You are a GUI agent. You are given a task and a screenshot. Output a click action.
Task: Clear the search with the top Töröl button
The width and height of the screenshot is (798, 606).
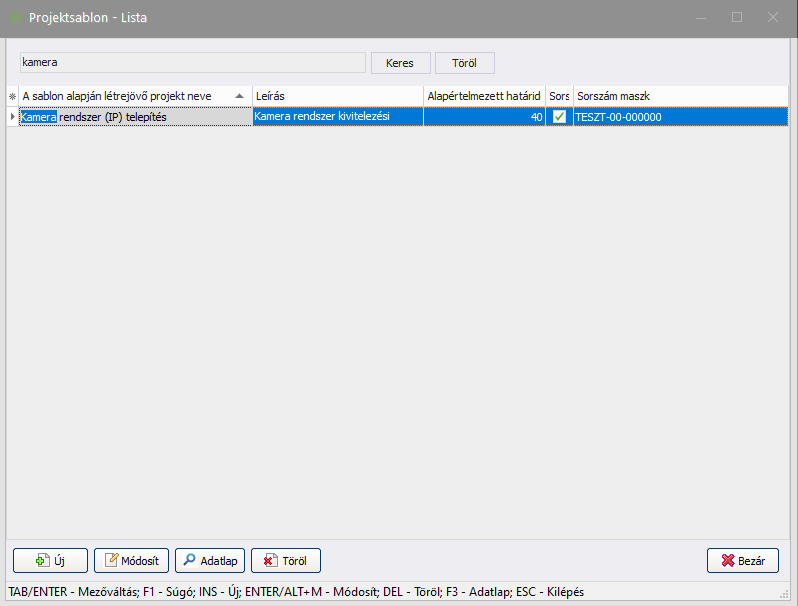coord(464,63)
